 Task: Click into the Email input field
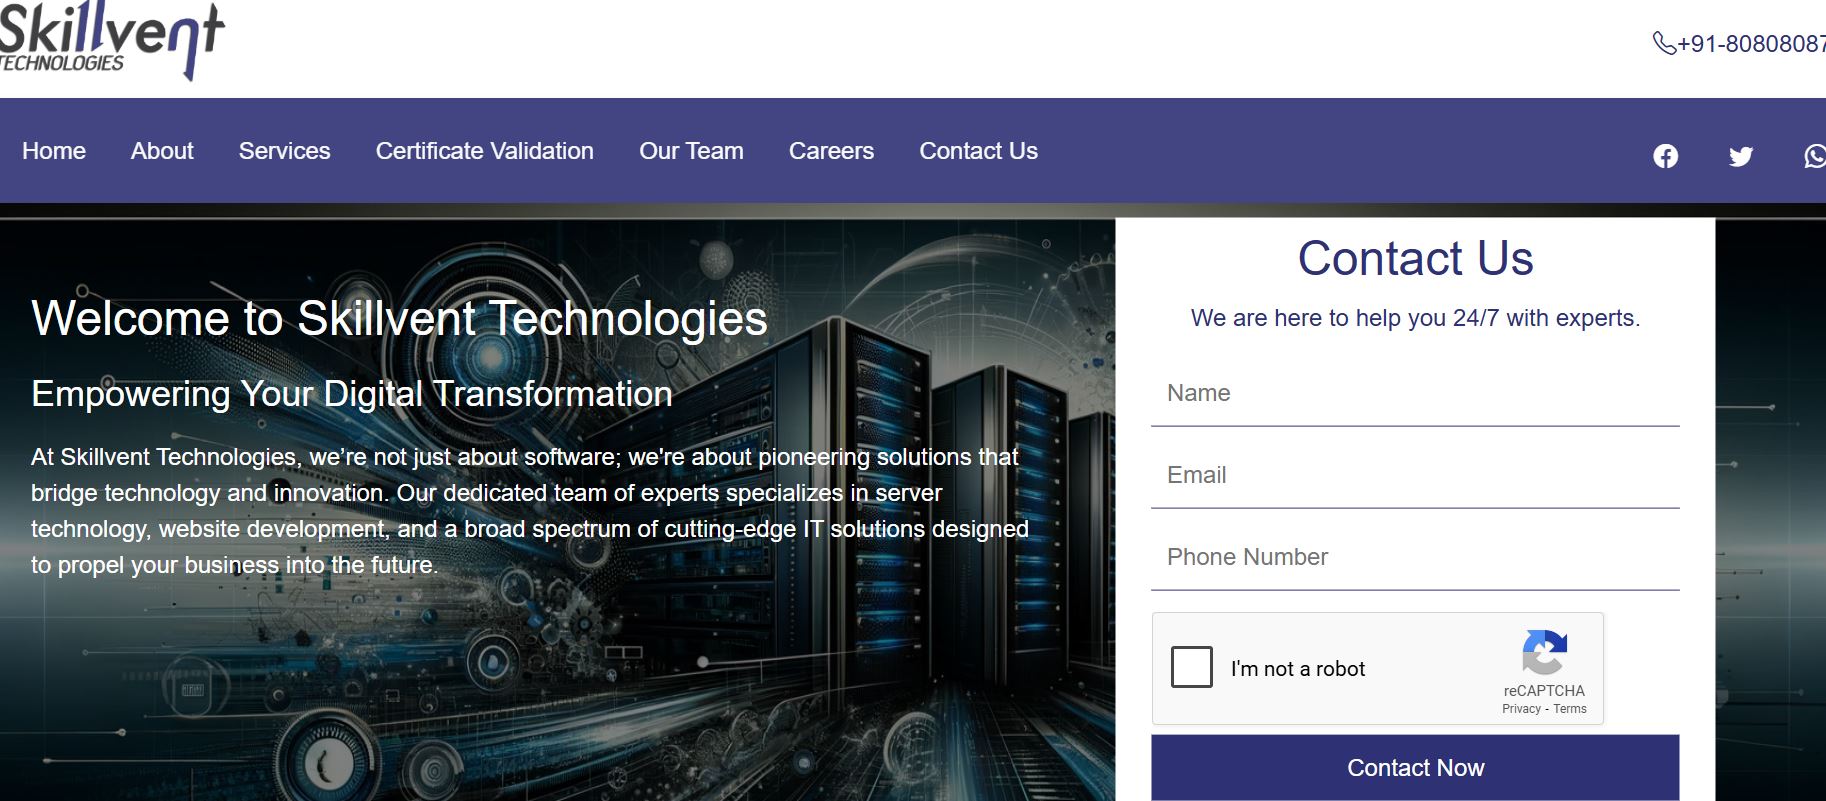click(1414, 476)
